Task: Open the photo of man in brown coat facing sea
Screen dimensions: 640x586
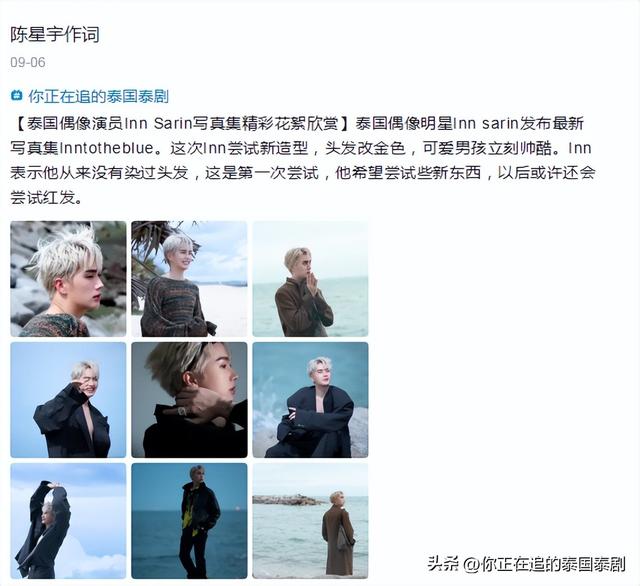Action: [310, 521]
